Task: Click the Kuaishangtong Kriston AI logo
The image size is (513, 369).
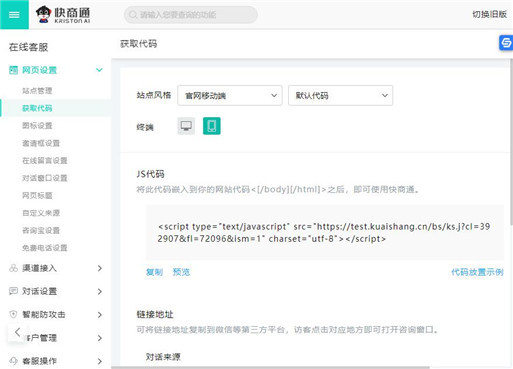Action: tap(63, 15)
